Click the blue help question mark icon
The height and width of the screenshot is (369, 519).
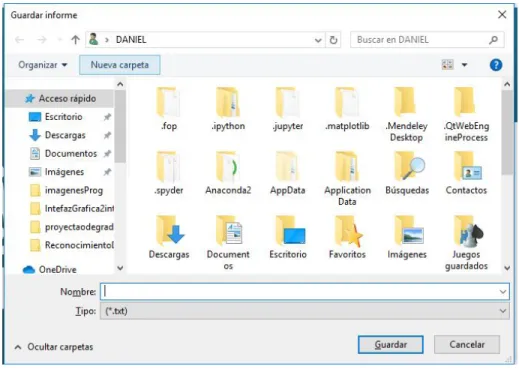pyautogui.click(x=496, y=65)
